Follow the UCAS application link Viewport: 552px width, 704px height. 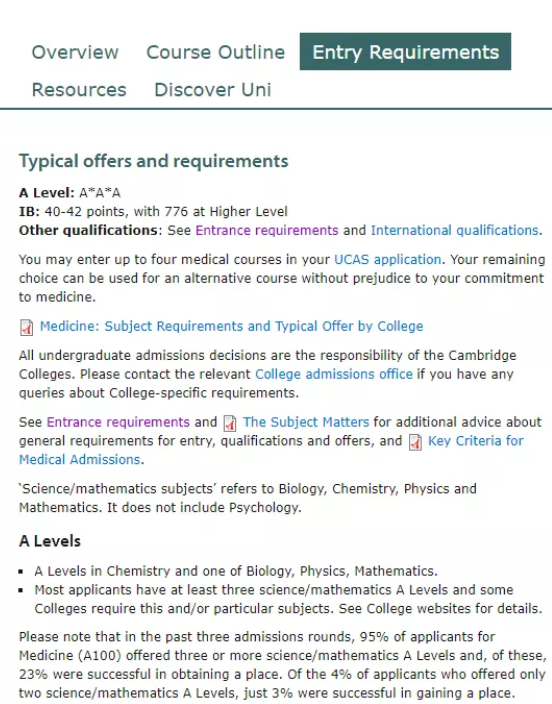388,260
